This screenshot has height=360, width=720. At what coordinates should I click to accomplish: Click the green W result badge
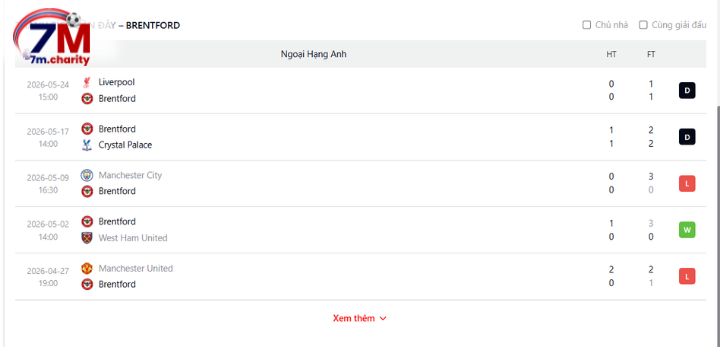[x=687, y=230]
